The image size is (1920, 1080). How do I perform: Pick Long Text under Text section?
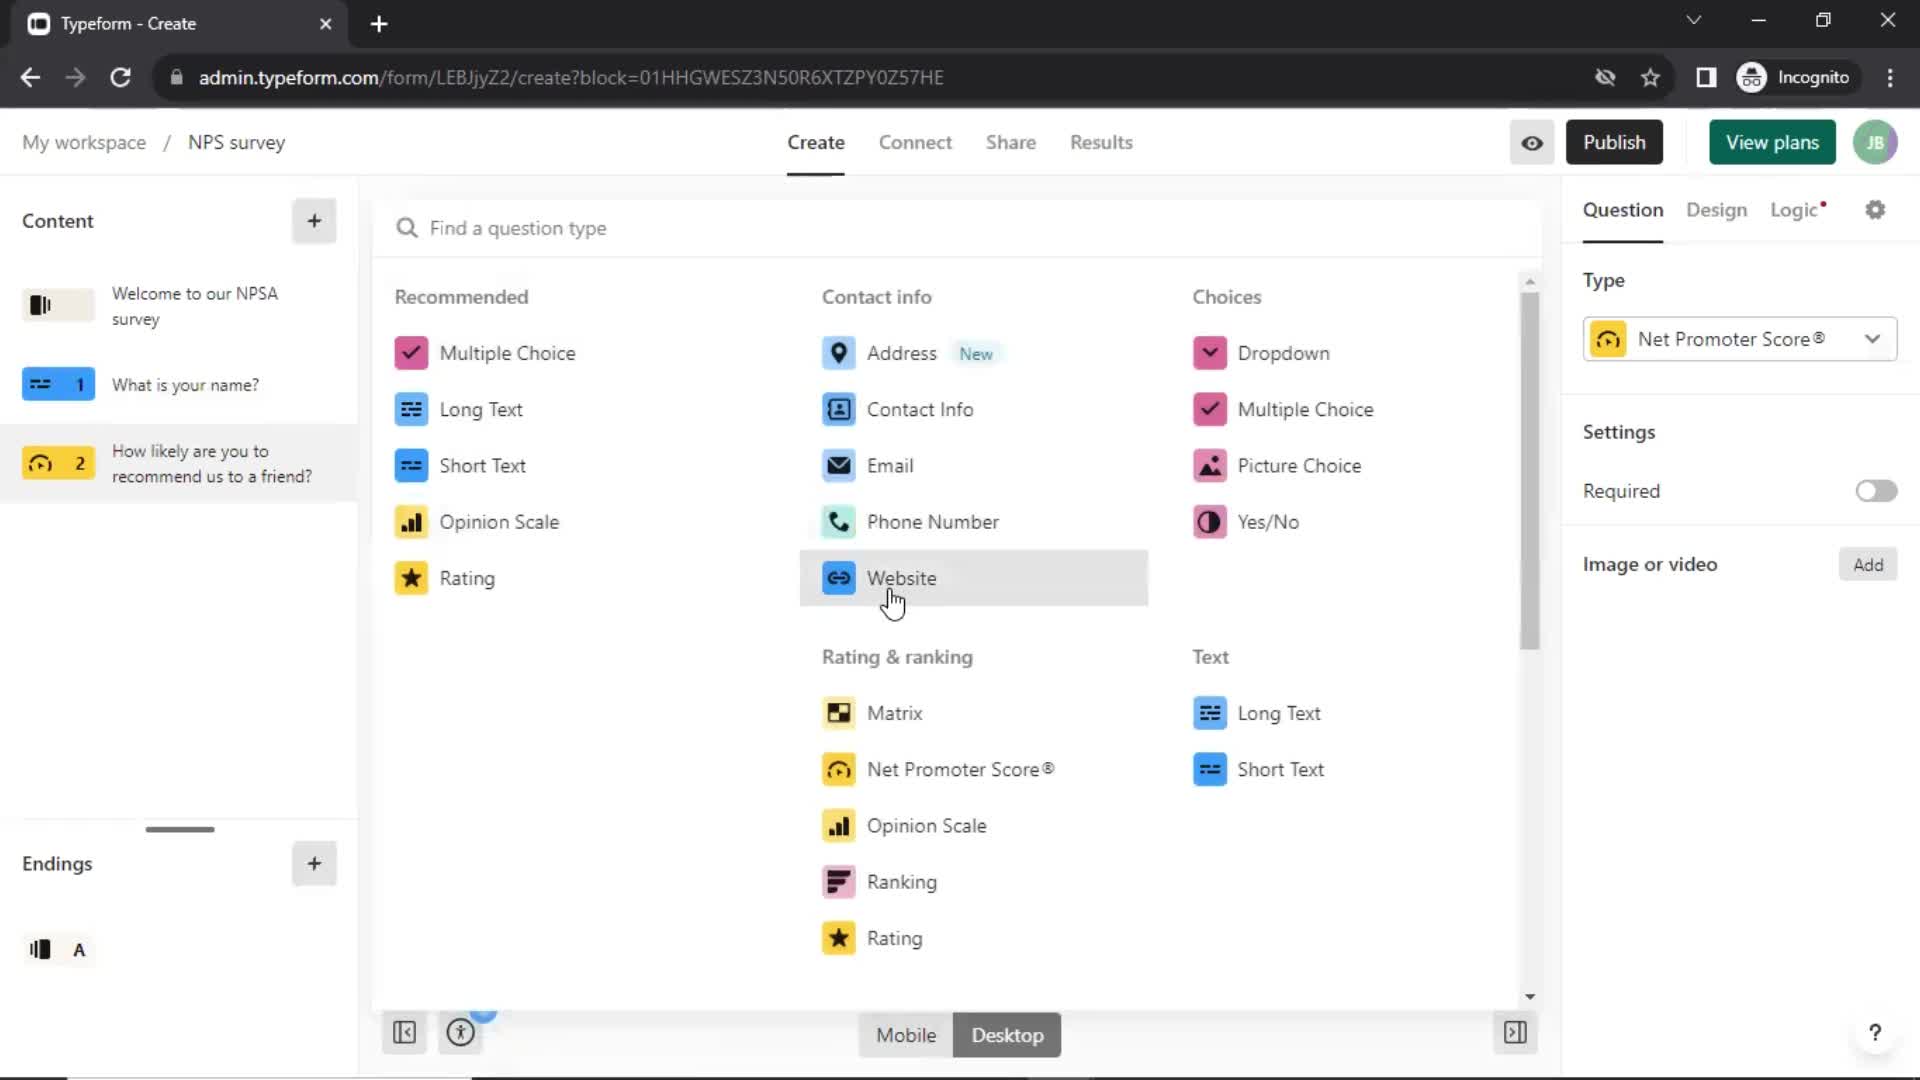tap(1257, 713)
